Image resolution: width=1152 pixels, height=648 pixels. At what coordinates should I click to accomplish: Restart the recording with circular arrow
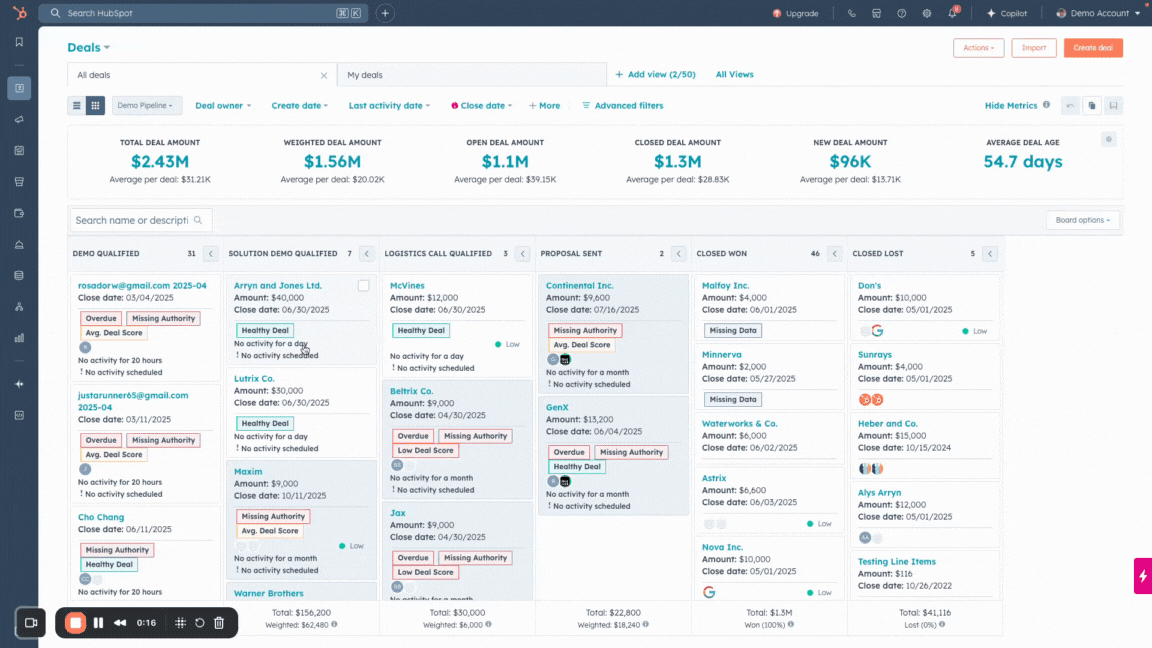click(x=200, y=623)
